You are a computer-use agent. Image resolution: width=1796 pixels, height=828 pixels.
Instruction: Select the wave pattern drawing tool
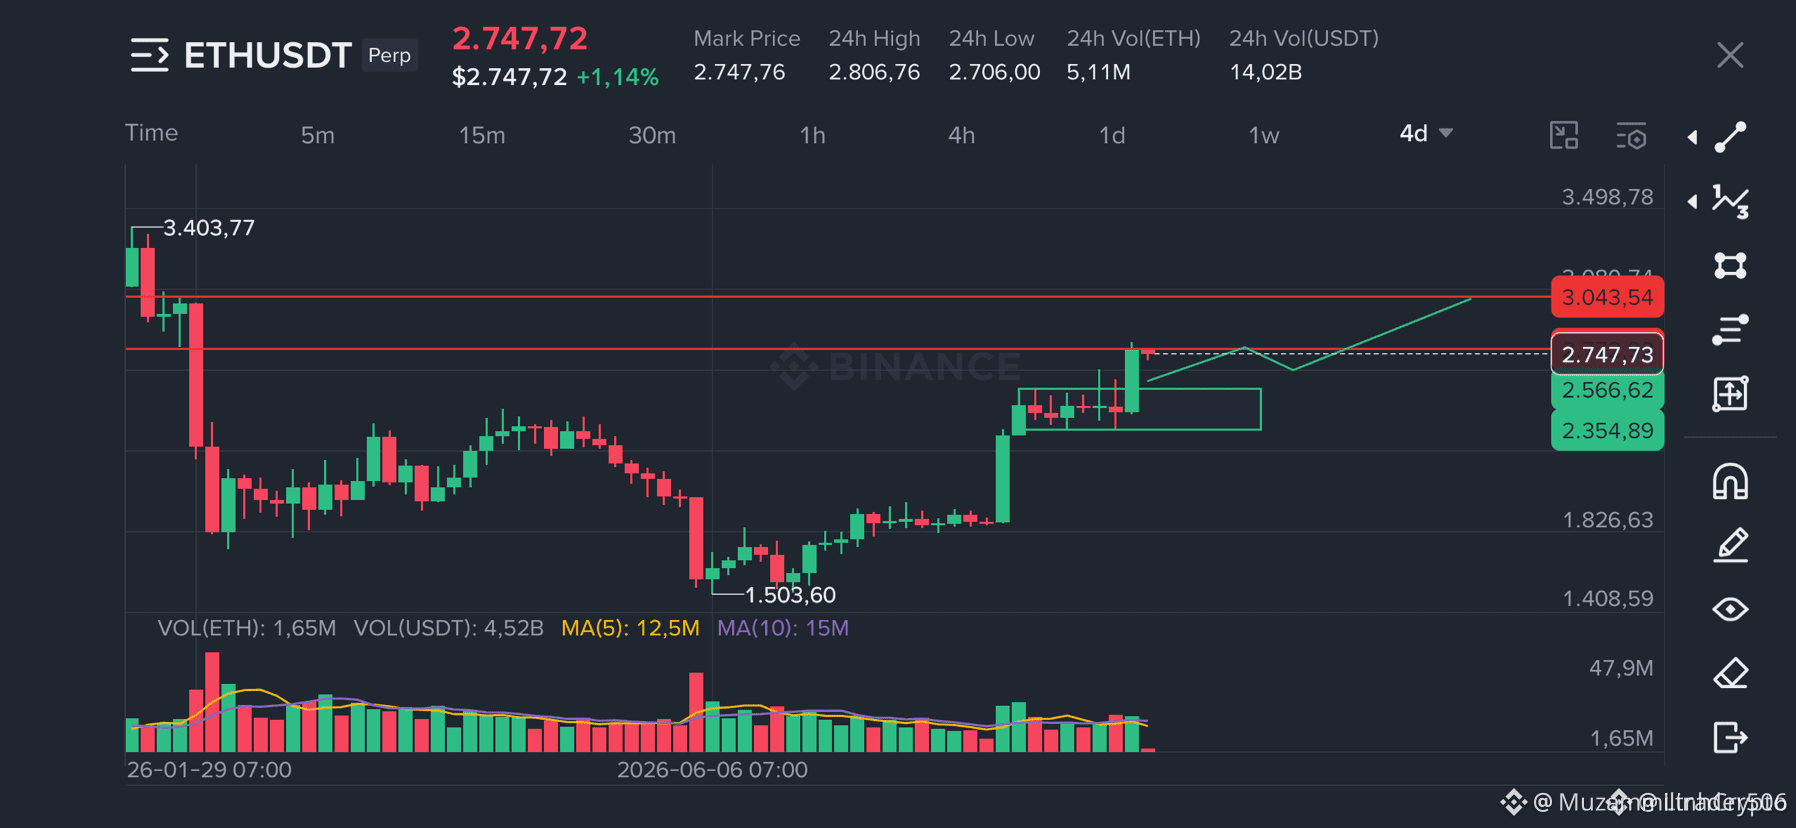coord(1730,201)
